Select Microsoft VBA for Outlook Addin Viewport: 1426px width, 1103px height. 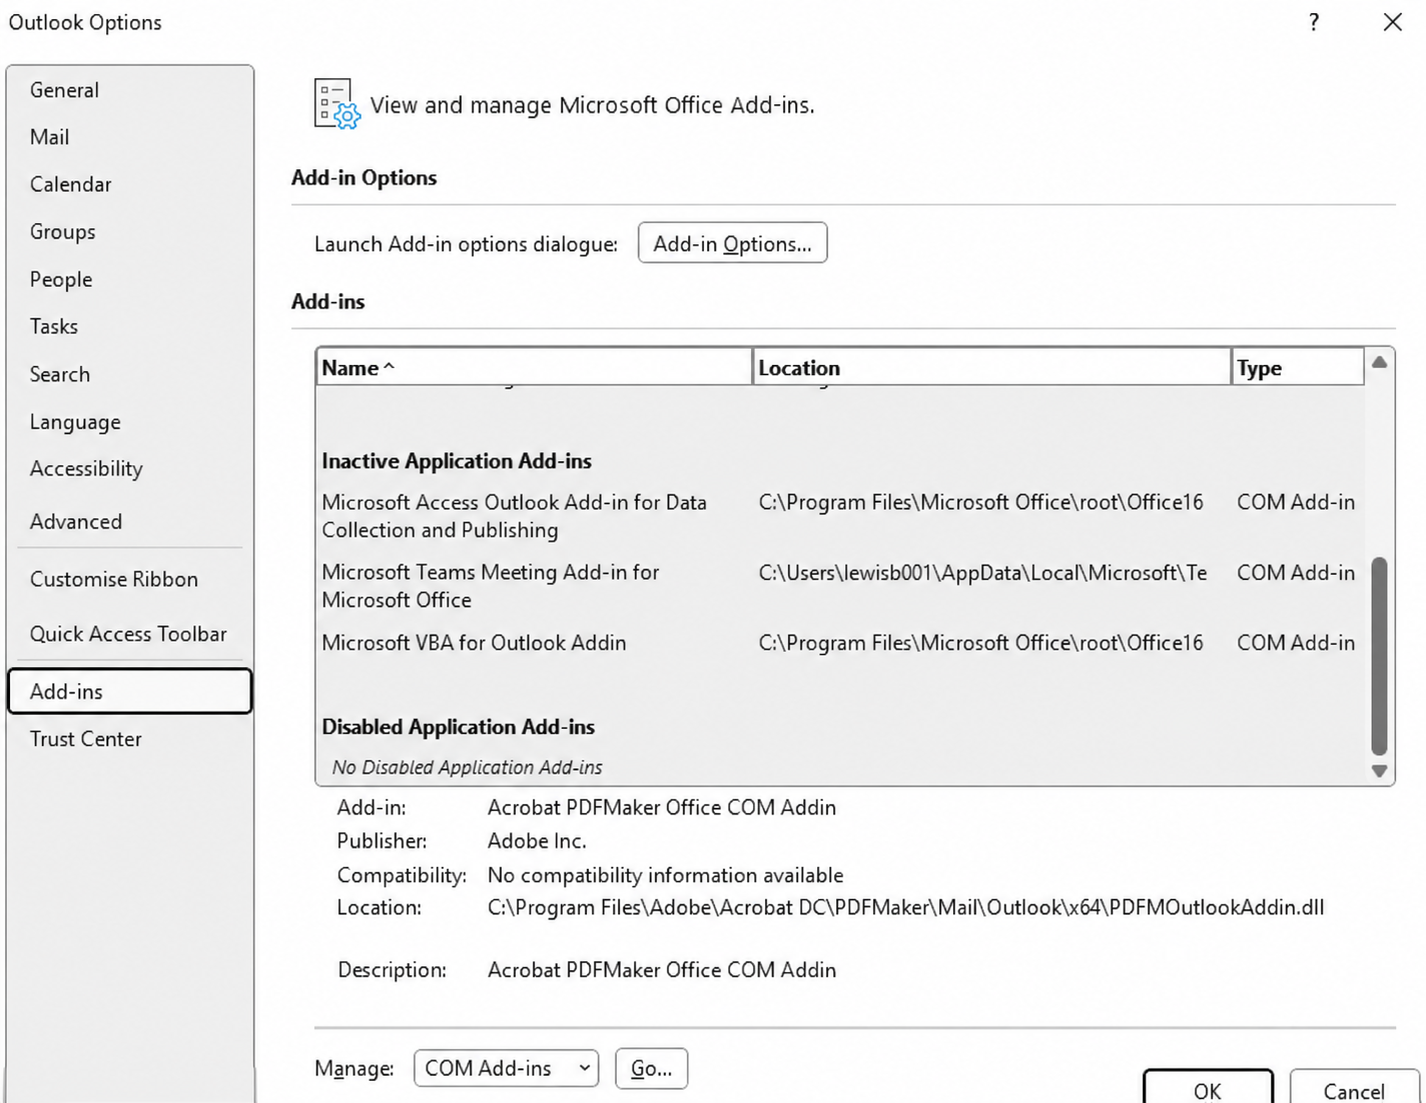point(840,643)
